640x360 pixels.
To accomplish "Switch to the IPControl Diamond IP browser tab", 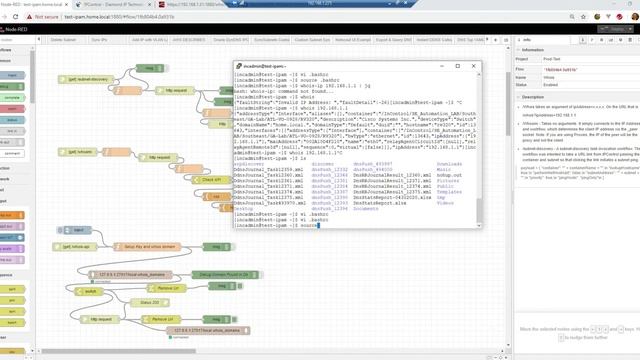I will tap(113, 4).
